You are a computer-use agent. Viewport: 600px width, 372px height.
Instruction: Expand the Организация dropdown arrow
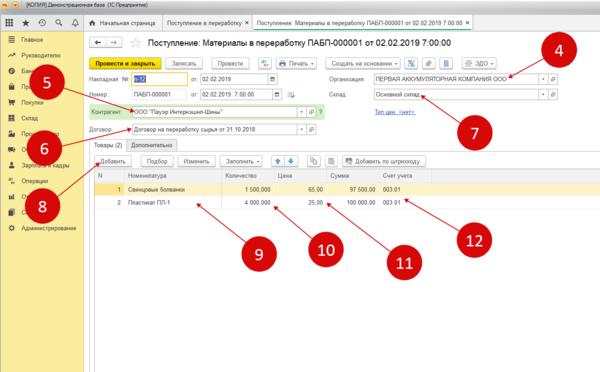pos(543,79)
